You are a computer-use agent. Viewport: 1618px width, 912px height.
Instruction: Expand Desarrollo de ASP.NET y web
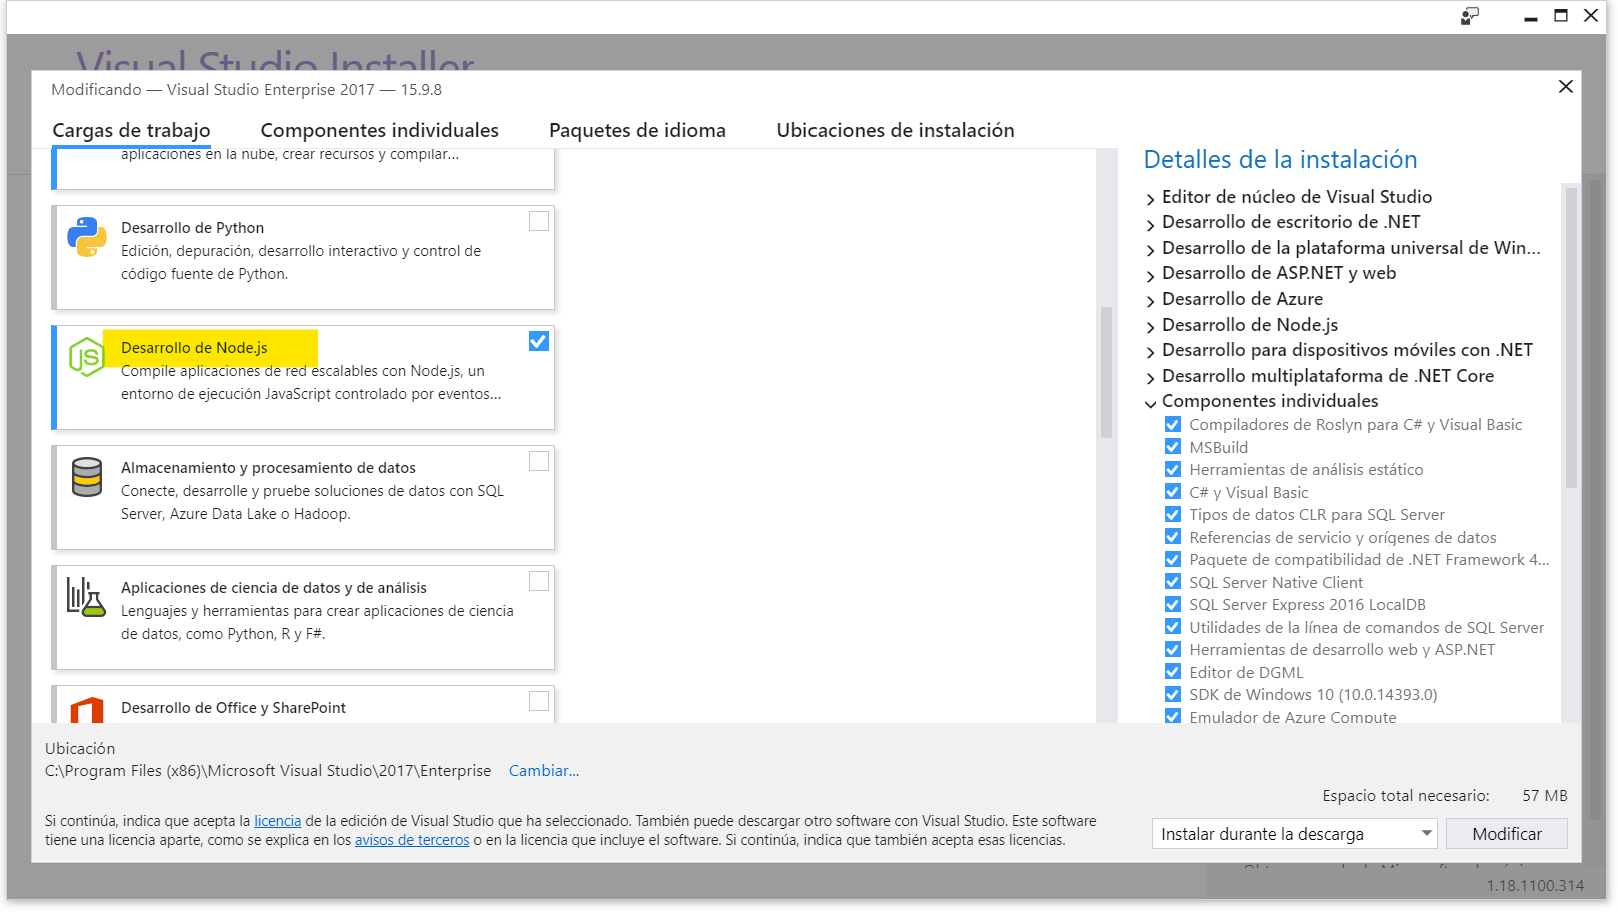1151,274
